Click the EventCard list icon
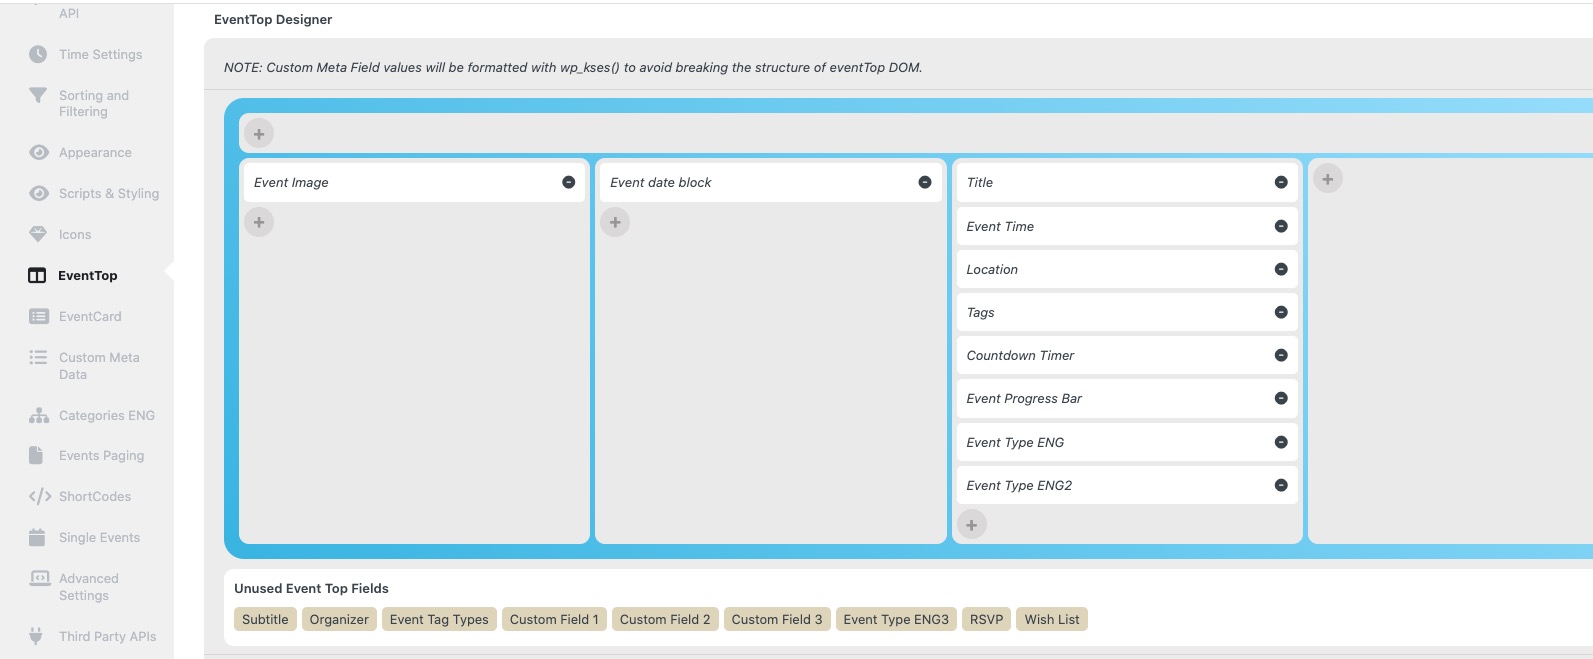The width and height of the screenshot is (1593, 659). [x=38, y=316]
